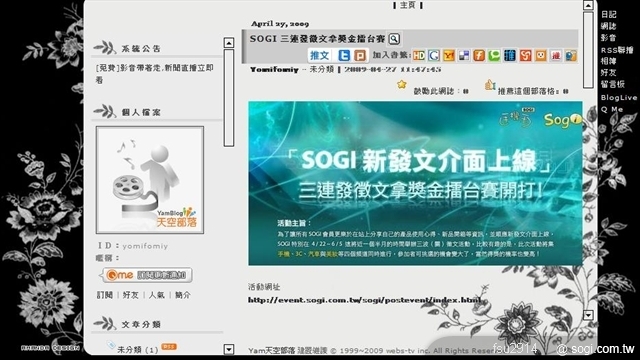Click the 推文 share button
640x360 pixels.
click(x=320, y=56)
